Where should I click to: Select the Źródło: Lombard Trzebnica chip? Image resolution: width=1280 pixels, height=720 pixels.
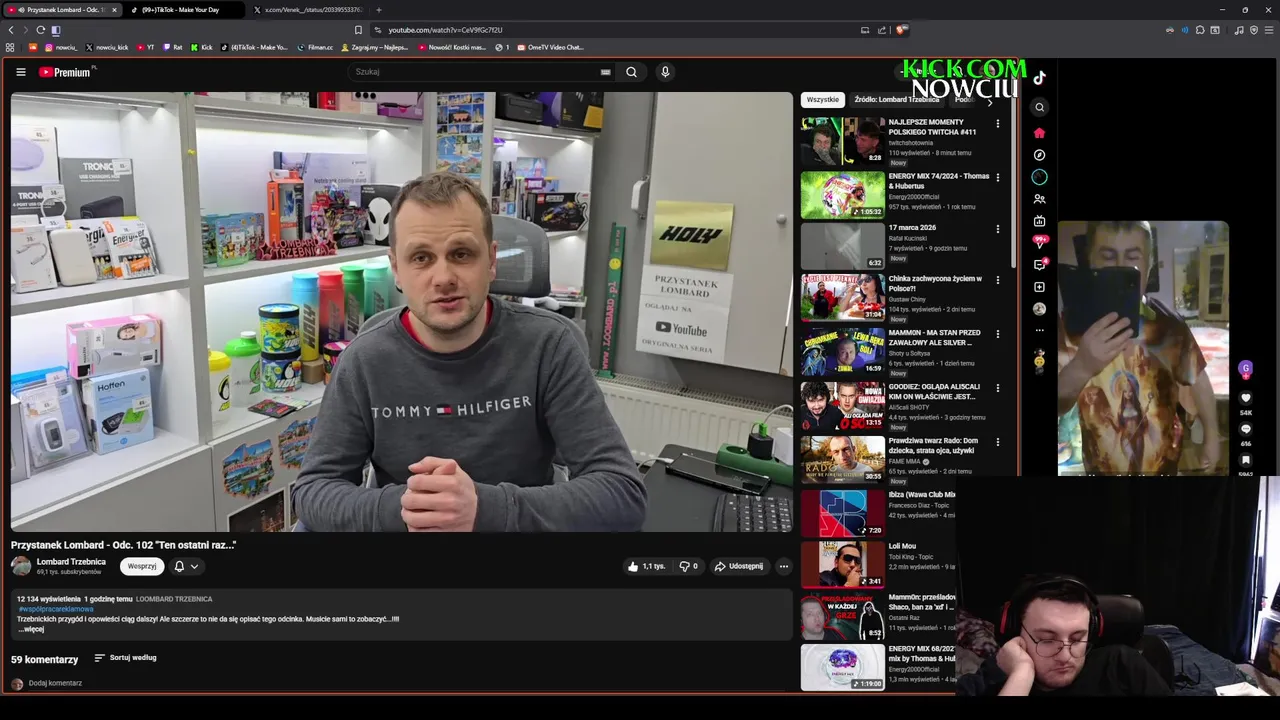point(896,100)
